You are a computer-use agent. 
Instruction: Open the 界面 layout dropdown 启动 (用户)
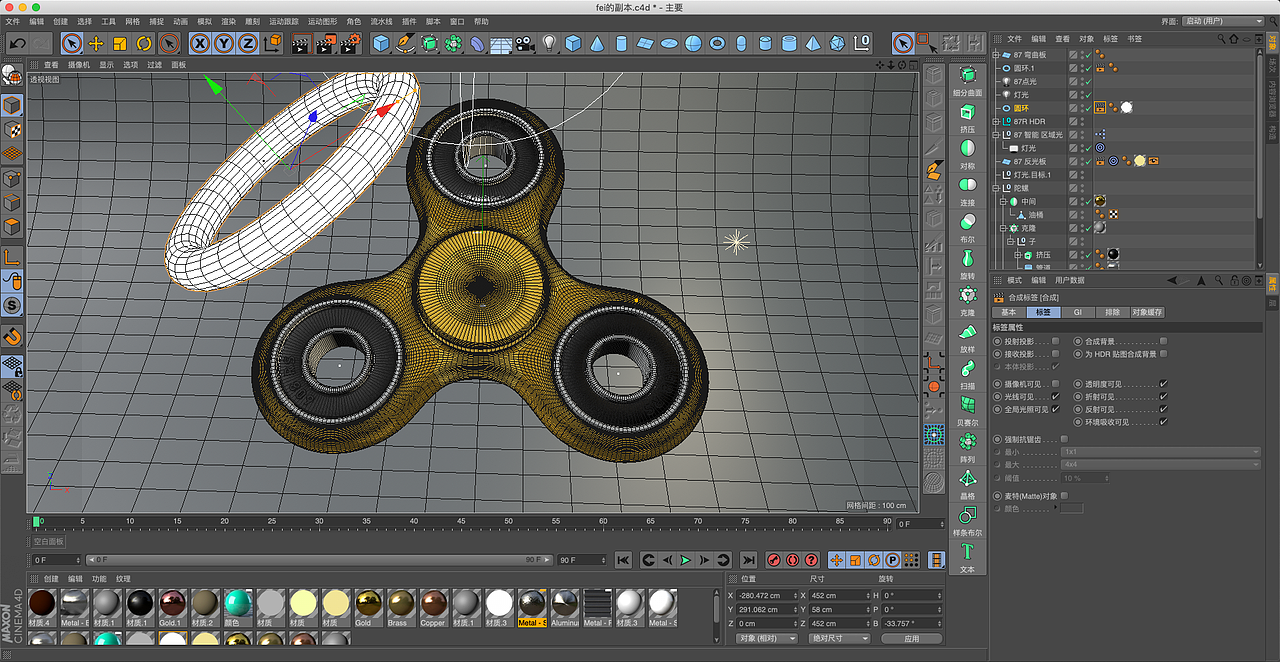1223,21
